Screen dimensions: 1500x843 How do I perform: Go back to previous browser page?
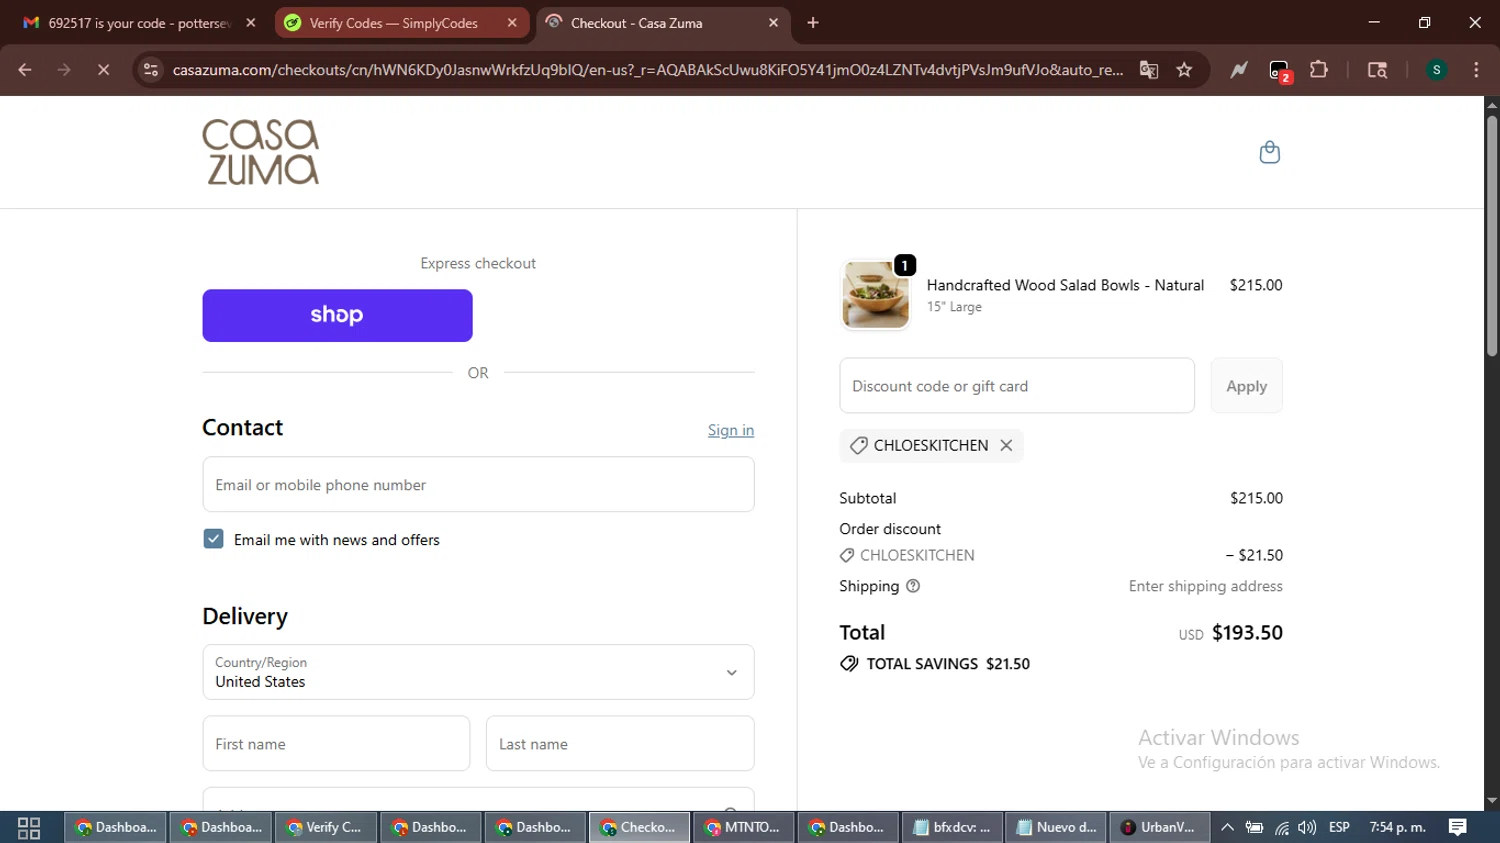click(x=25, y=70)
